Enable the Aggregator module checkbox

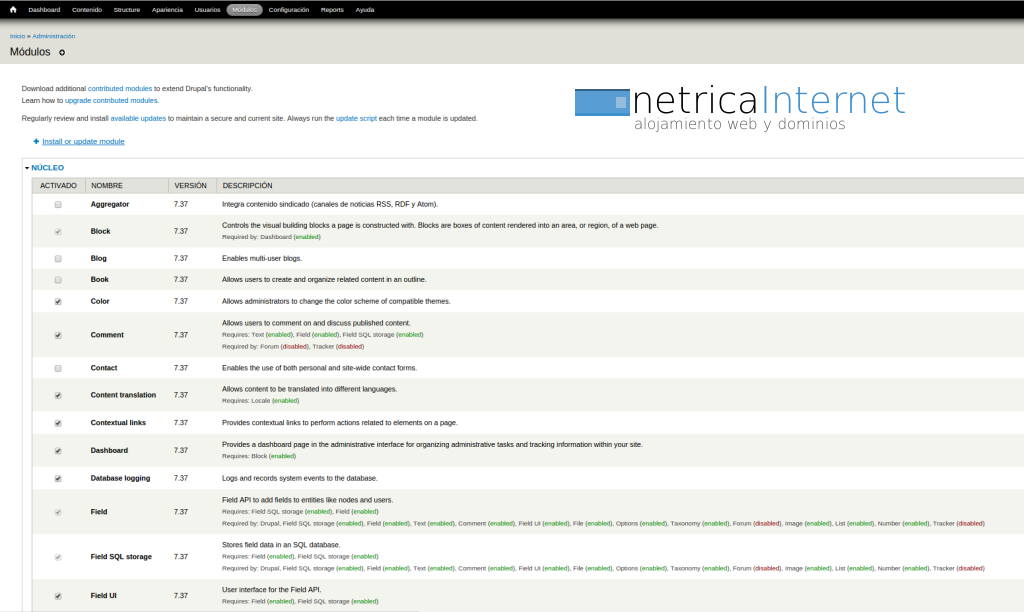[x=58, y=204]
